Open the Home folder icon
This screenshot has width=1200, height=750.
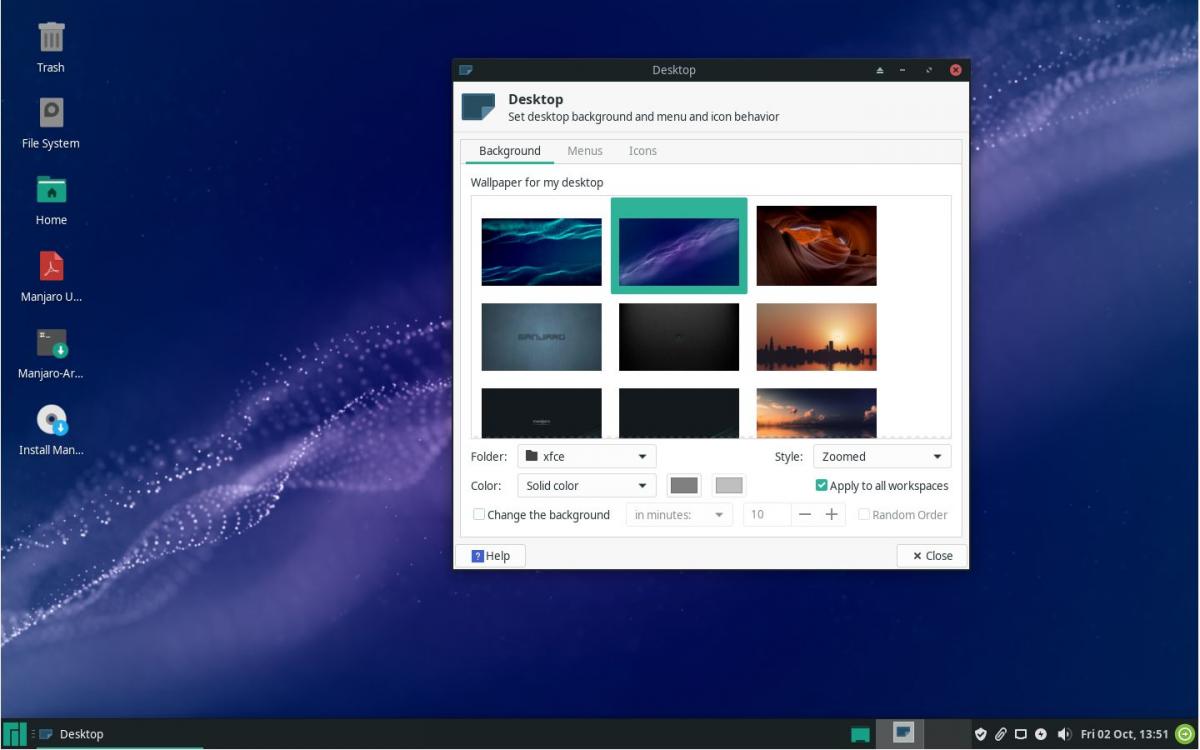(x=51, y=190)
